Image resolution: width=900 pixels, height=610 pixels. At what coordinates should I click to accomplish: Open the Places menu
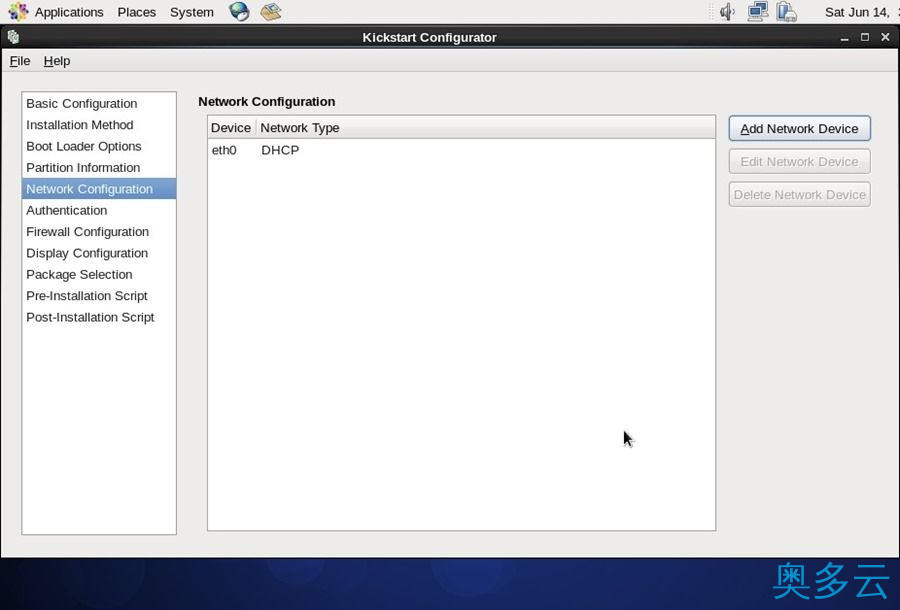click(x=137, y=12)
